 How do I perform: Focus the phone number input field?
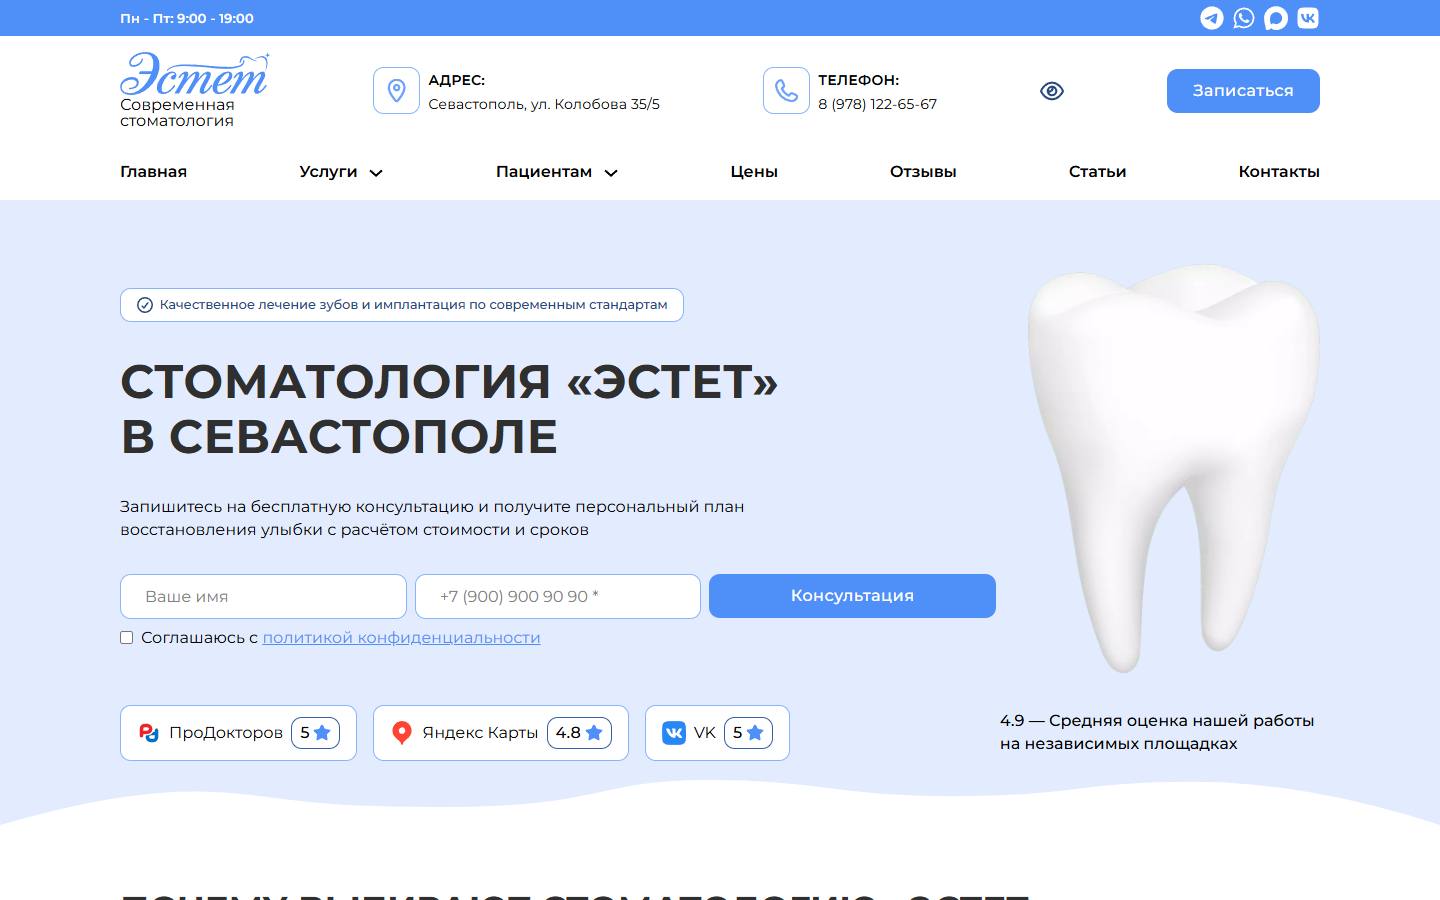(558, 596)
